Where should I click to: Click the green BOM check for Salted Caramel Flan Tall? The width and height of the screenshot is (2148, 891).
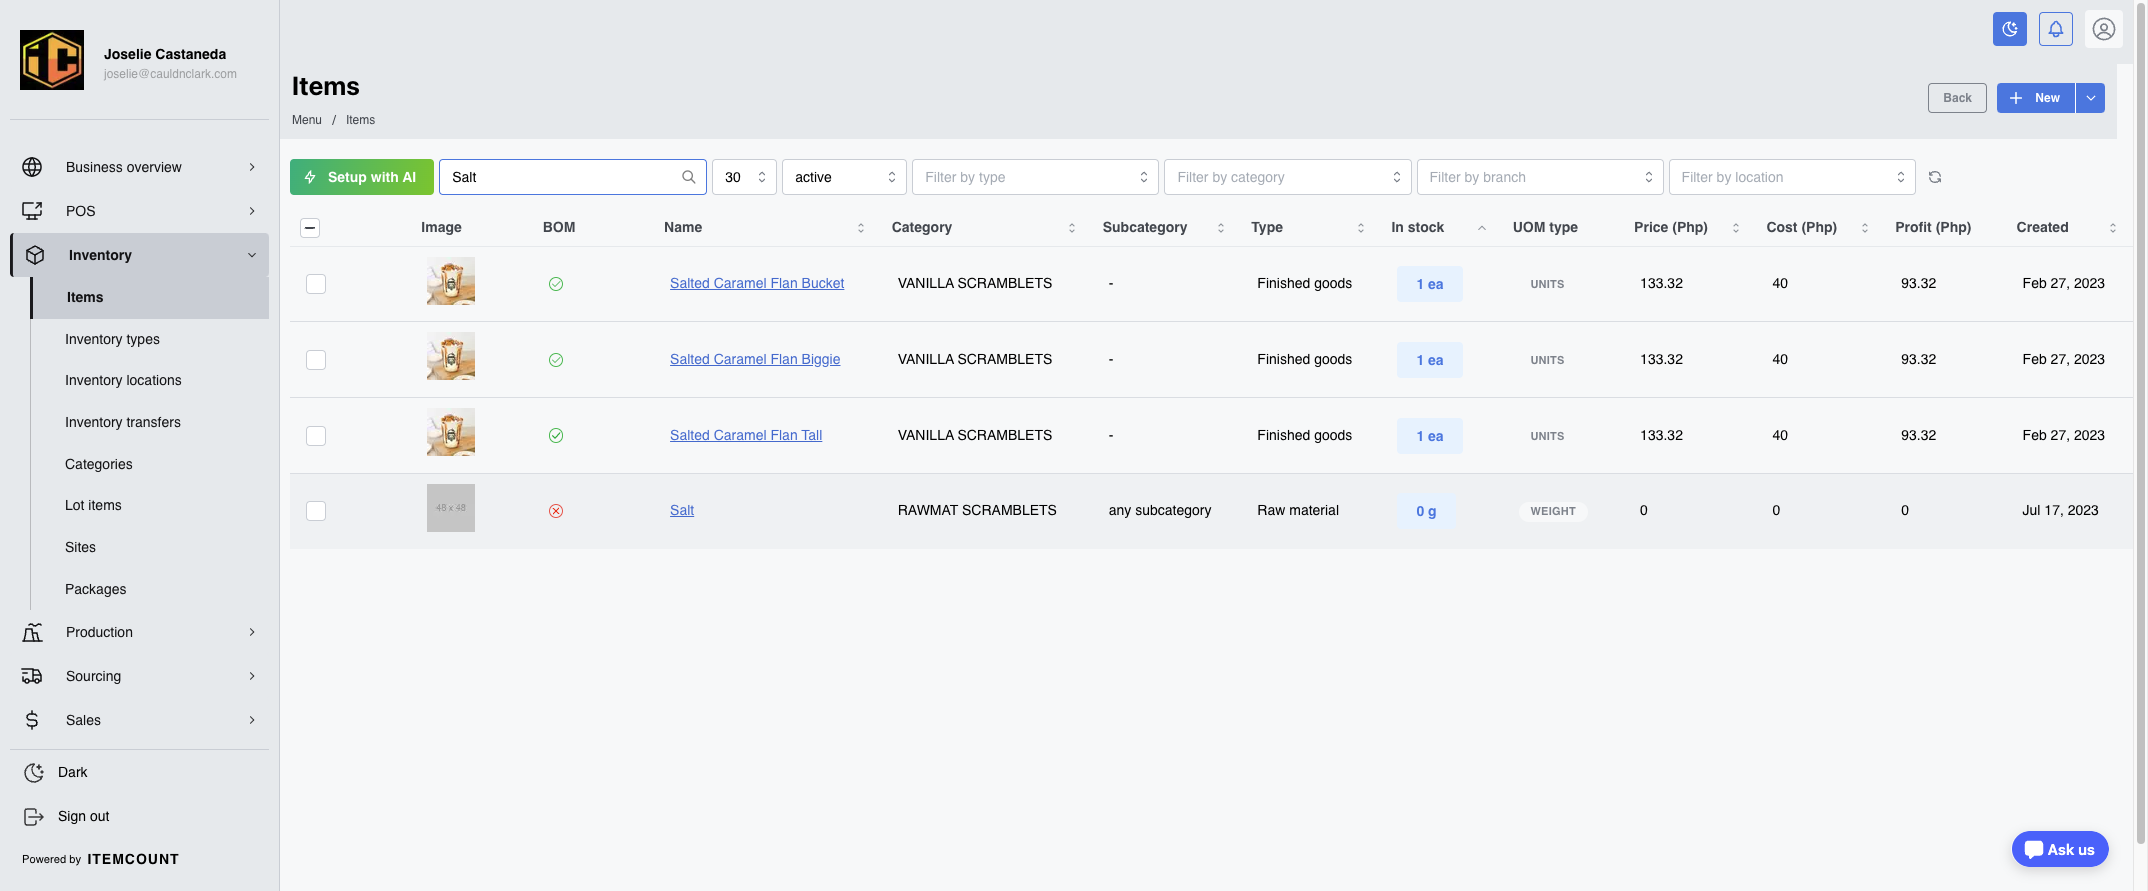(x=556, y=436)
